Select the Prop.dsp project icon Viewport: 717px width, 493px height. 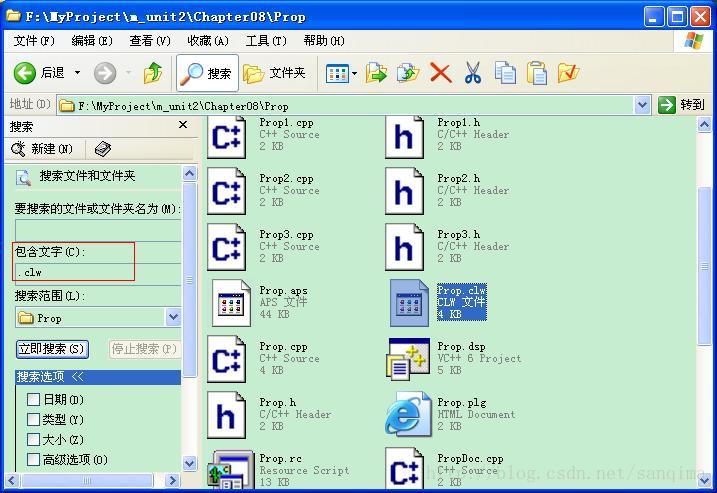pyautogui.click(x=408, y=359)
